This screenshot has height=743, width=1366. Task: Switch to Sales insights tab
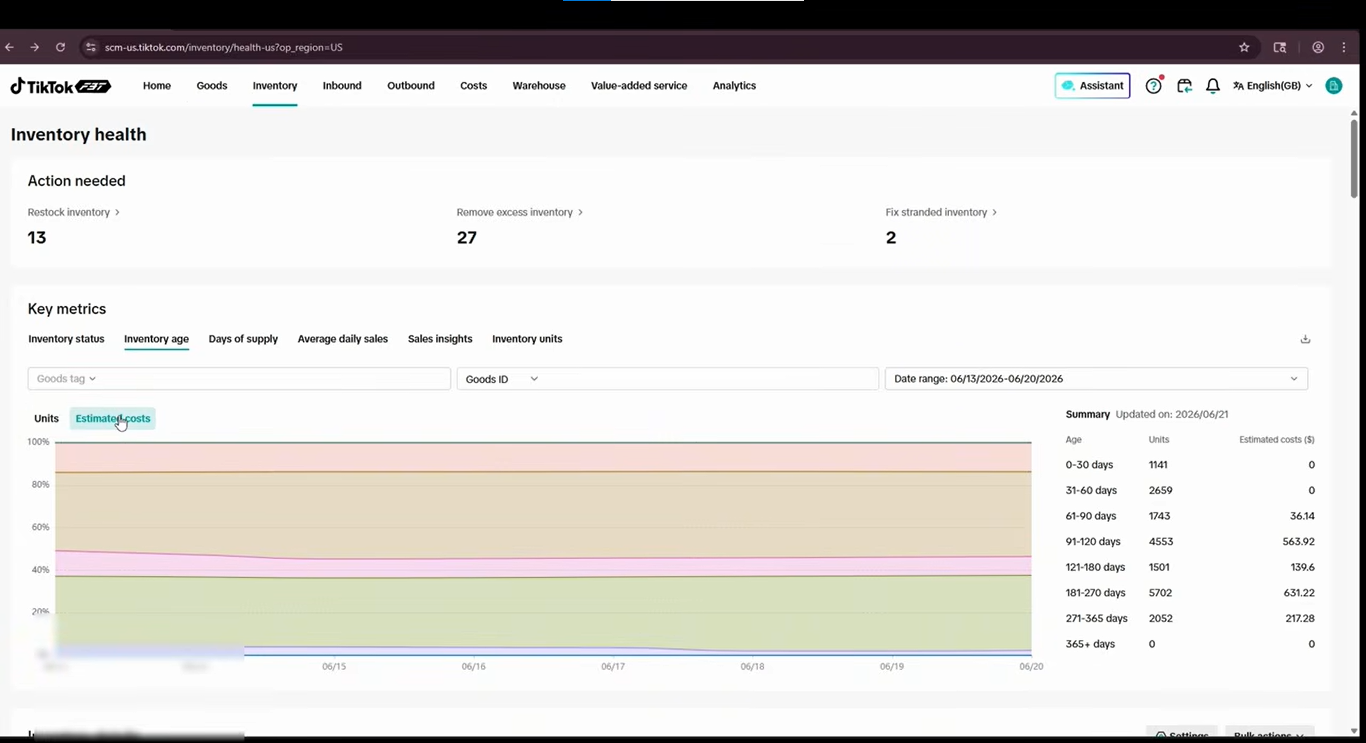440,339
